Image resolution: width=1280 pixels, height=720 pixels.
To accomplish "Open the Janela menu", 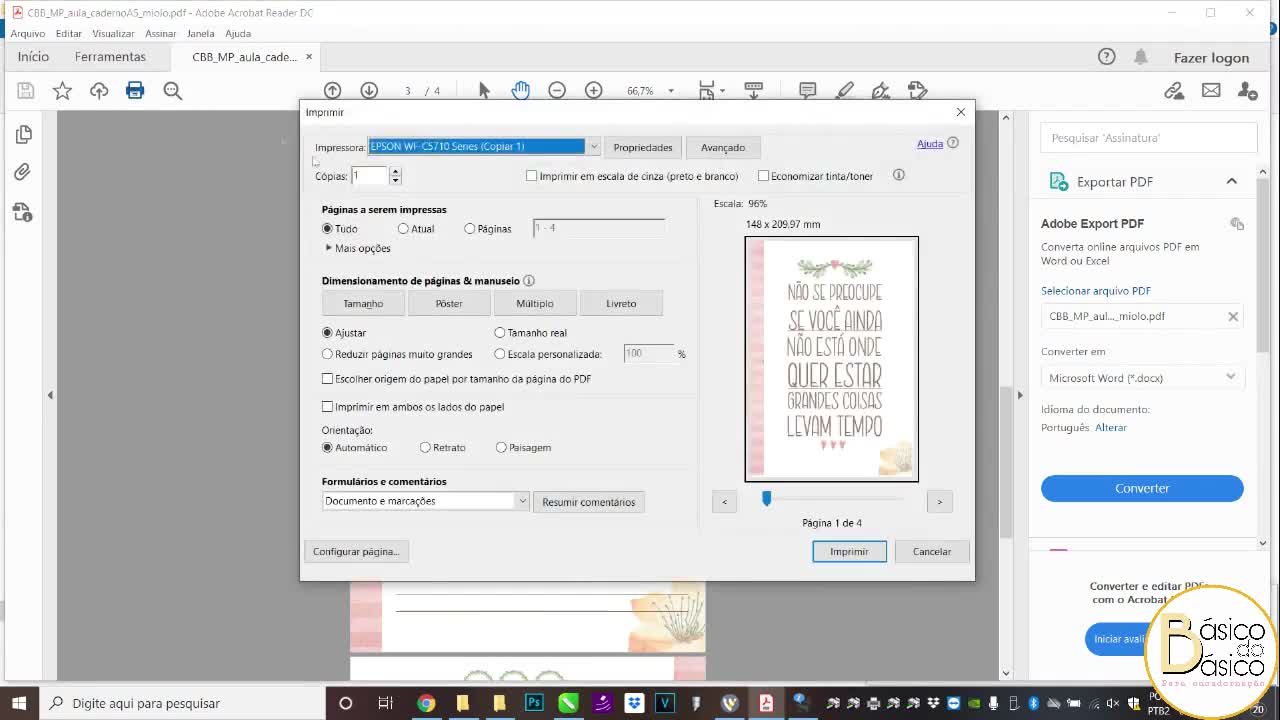I will coord(201,33).
